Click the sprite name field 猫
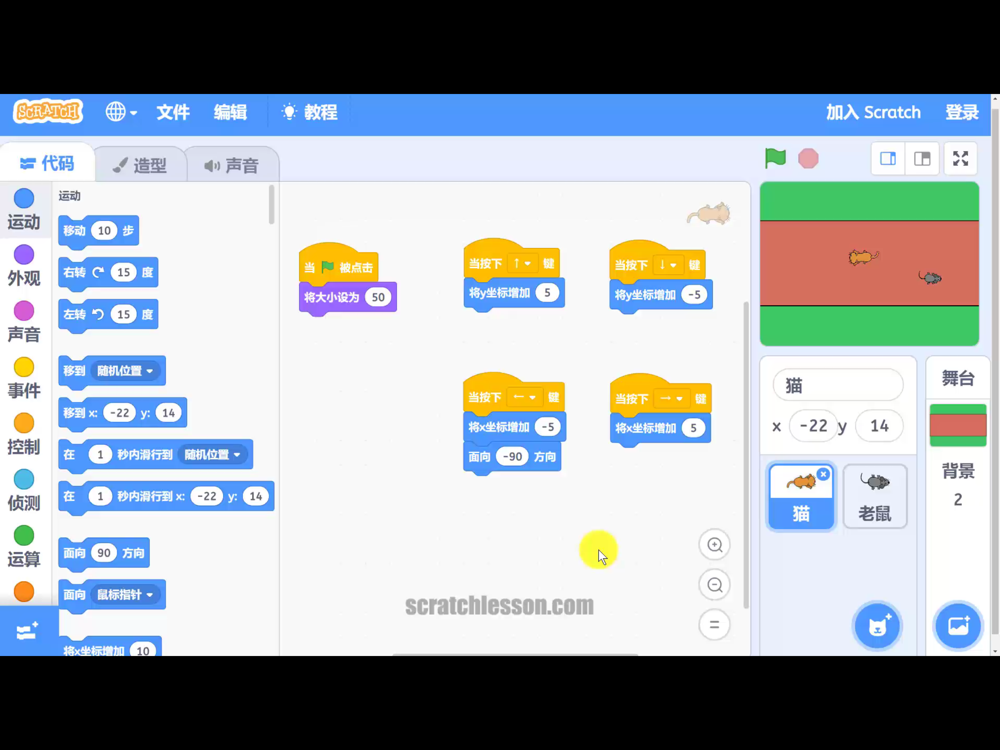The height and width of the screenshot is (750, 1000). [x=837, y=385]
